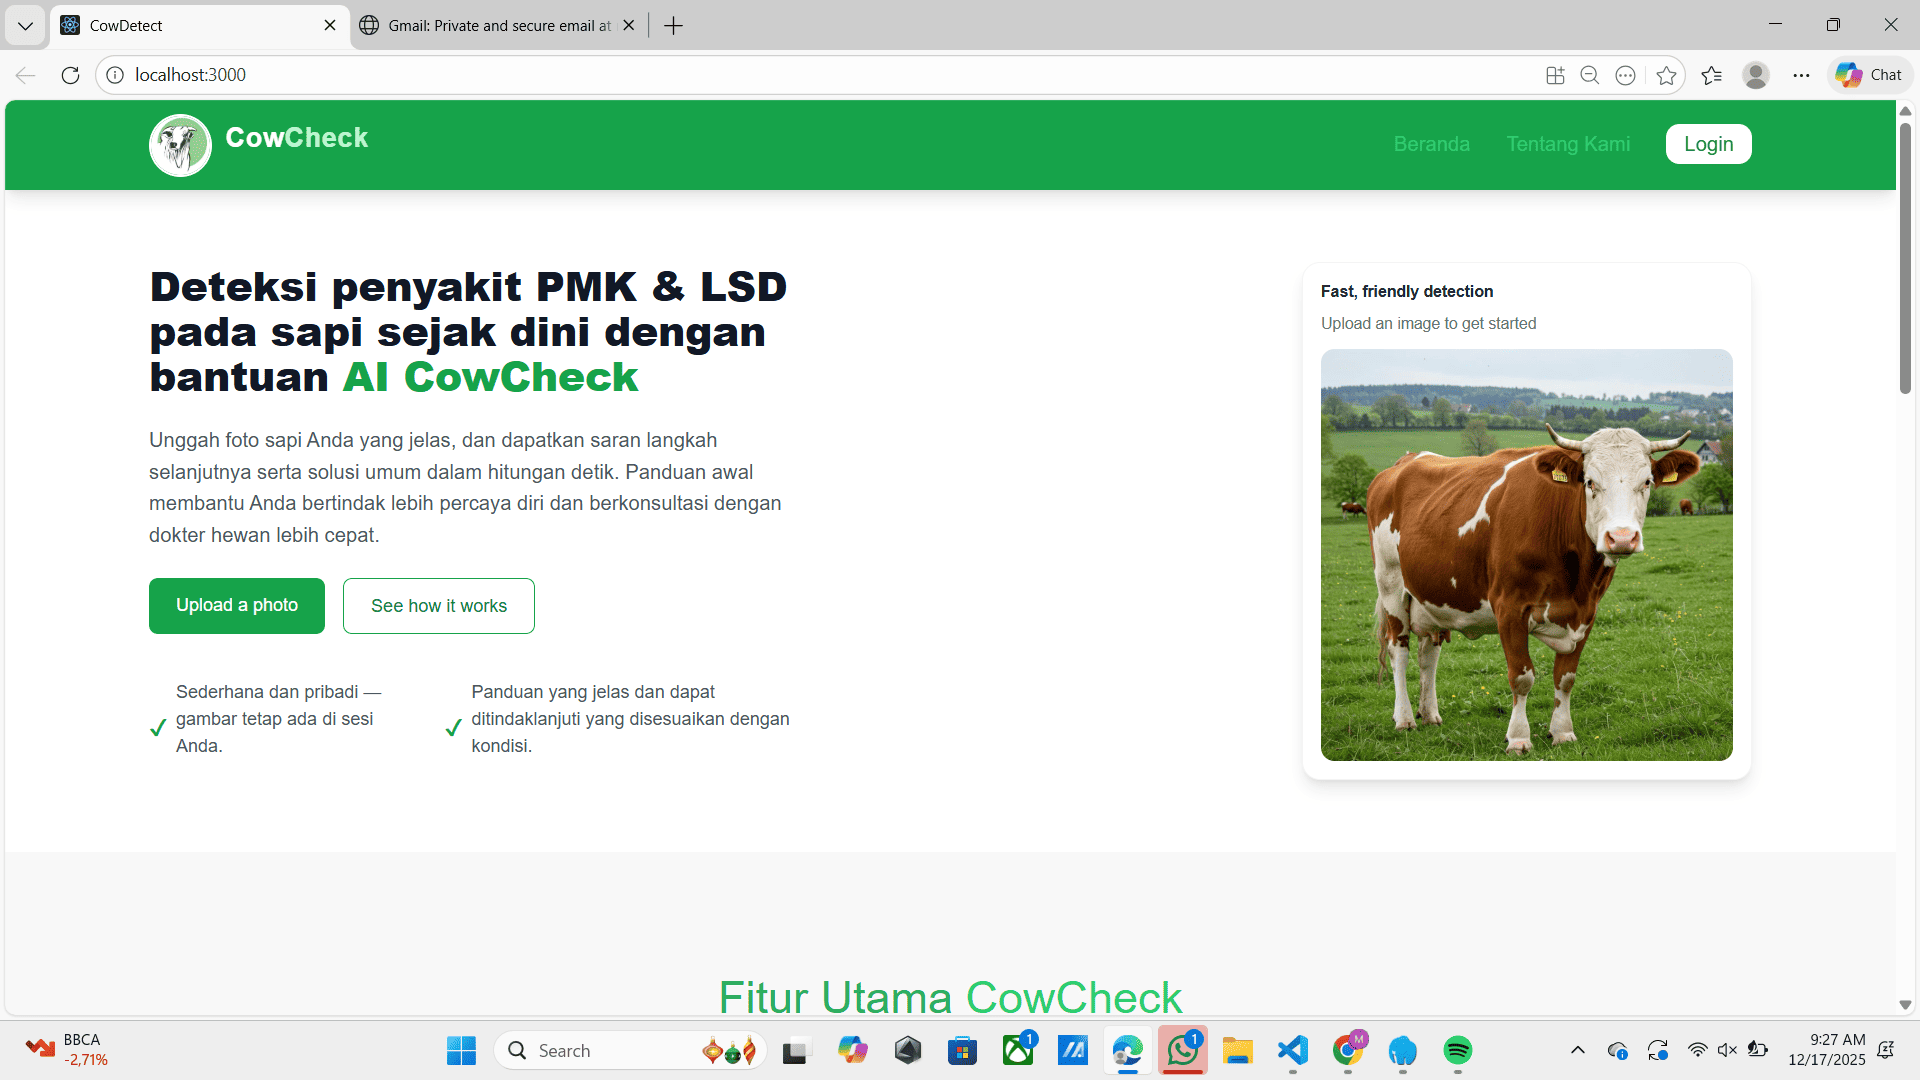The width and height of the screenshot is (1920, 1080).
Task: Click the reload page icon
Action: [x=70, y=75]
